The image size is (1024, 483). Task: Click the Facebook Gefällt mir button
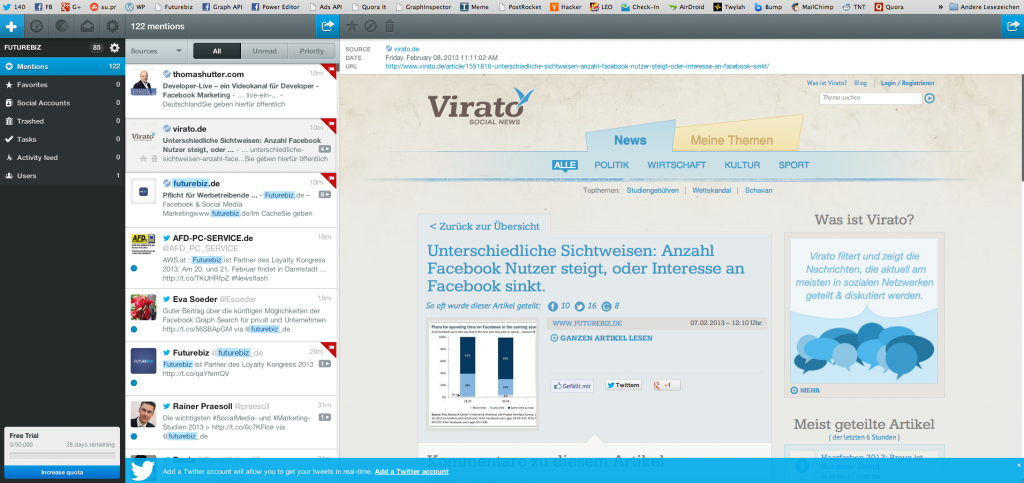click(x=572, y=386)
